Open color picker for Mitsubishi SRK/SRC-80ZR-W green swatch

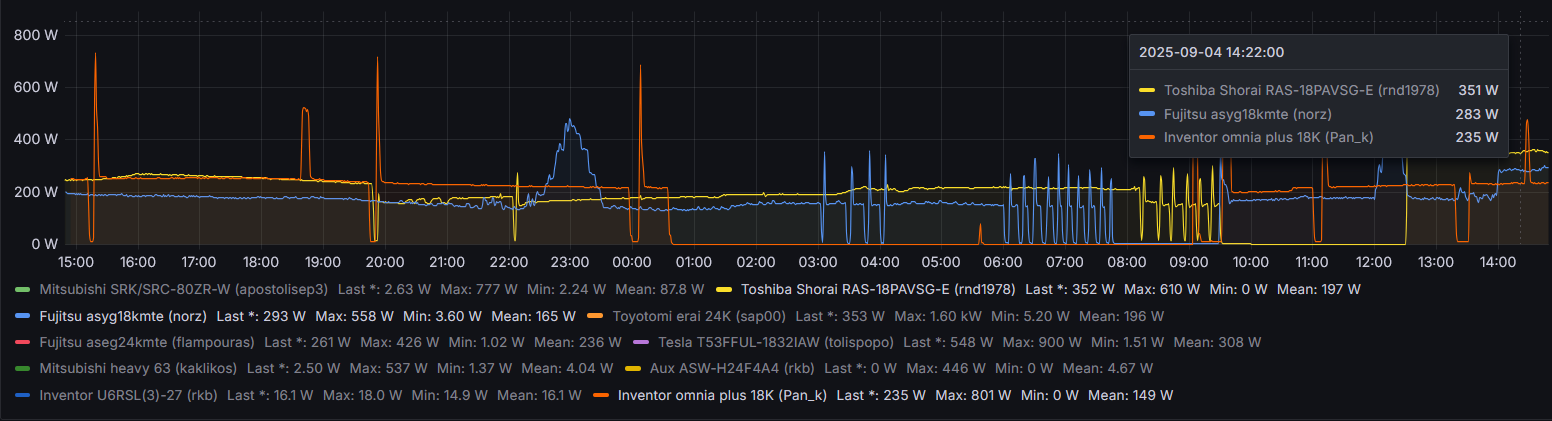pyautogui.click(x=23, y=290)
